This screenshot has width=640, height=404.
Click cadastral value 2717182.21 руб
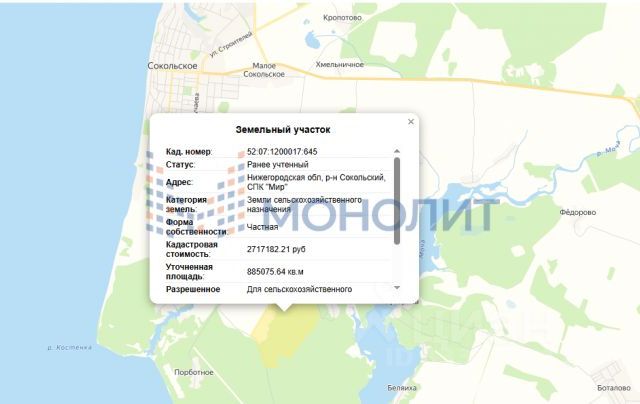pyautogui.click(x=276, y=249)
